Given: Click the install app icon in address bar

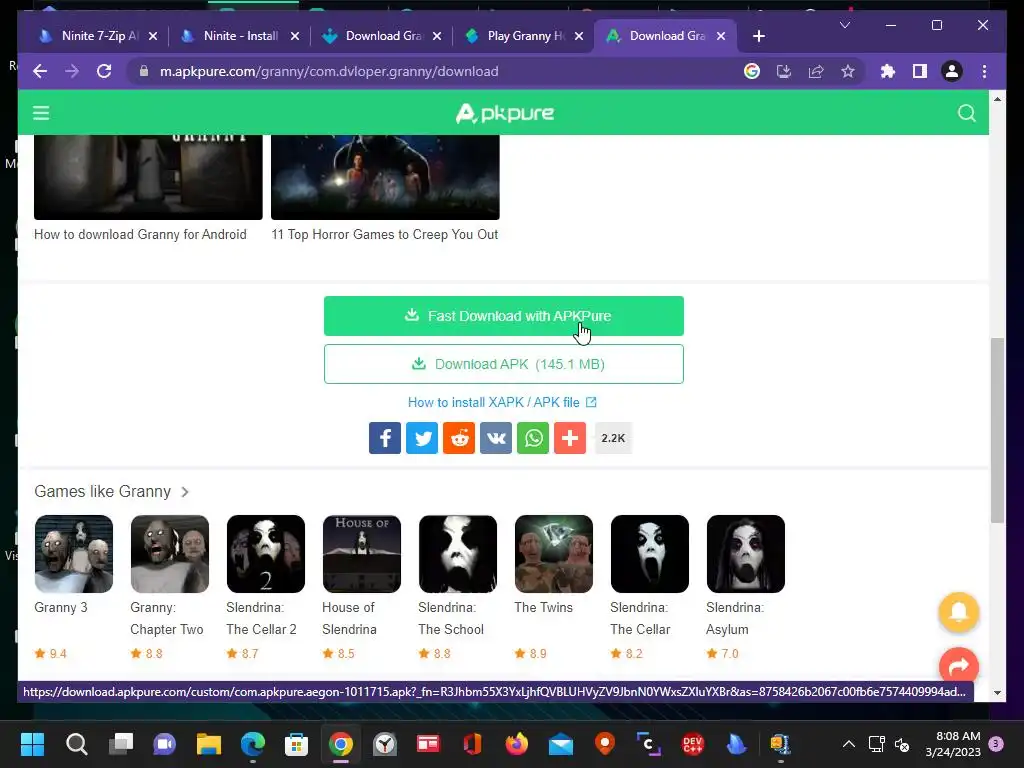Looking at the screenshot, I should coord(784,71).
